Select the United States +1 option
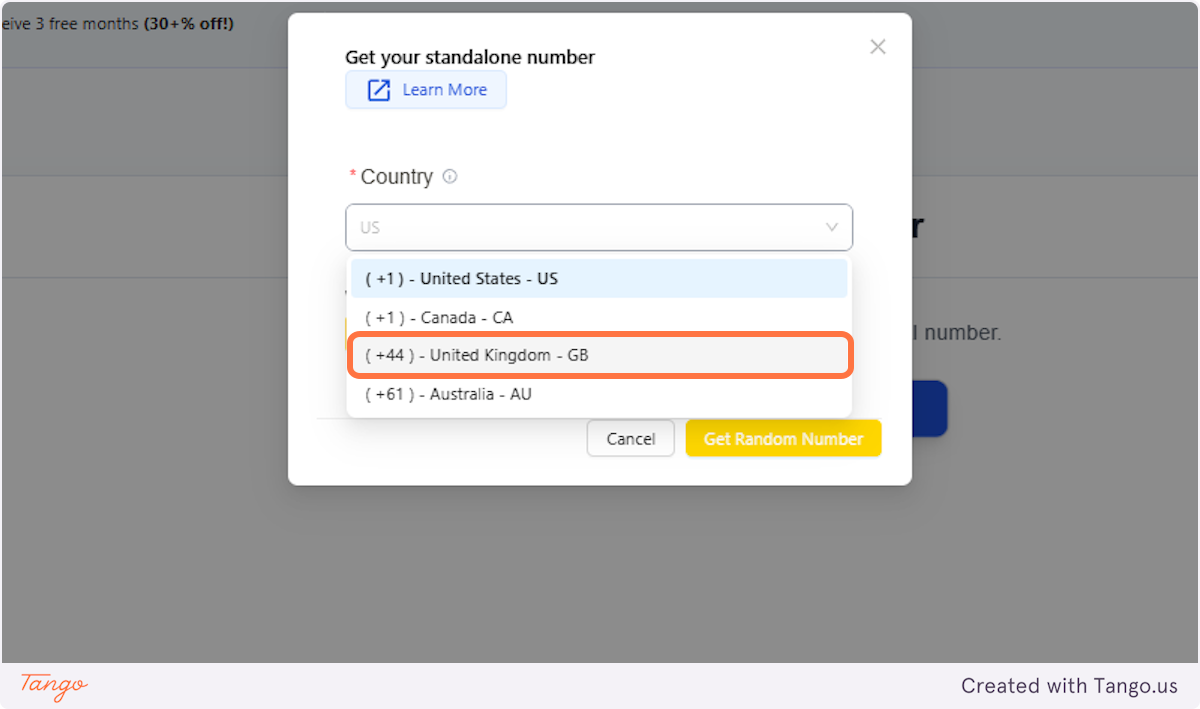 click(599, 278)
